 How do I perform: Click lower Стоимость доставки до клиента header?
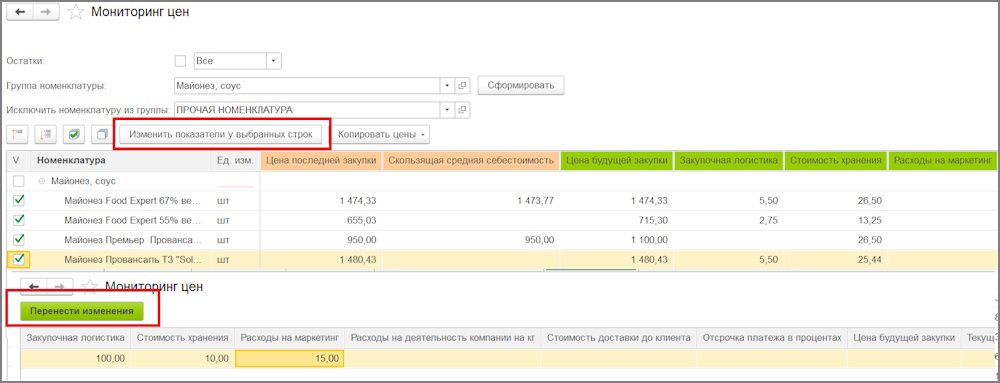click(619, 338)
